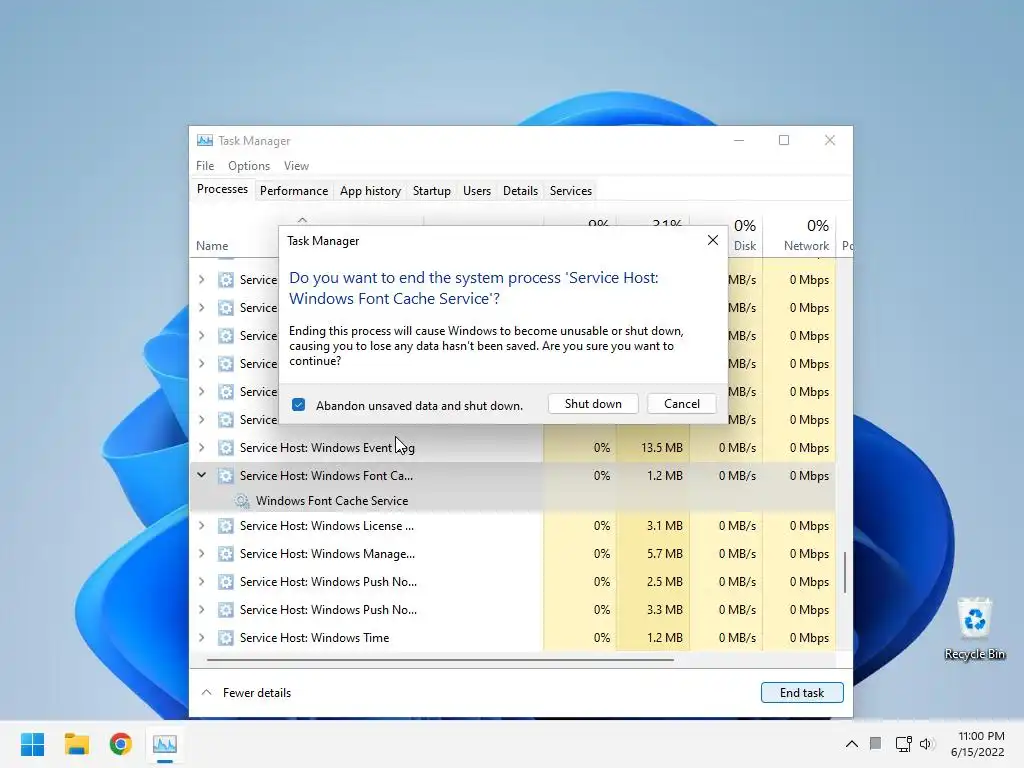Click gear icon of Windows Event Log service
1024x768 pixels.
click(226, 448)
